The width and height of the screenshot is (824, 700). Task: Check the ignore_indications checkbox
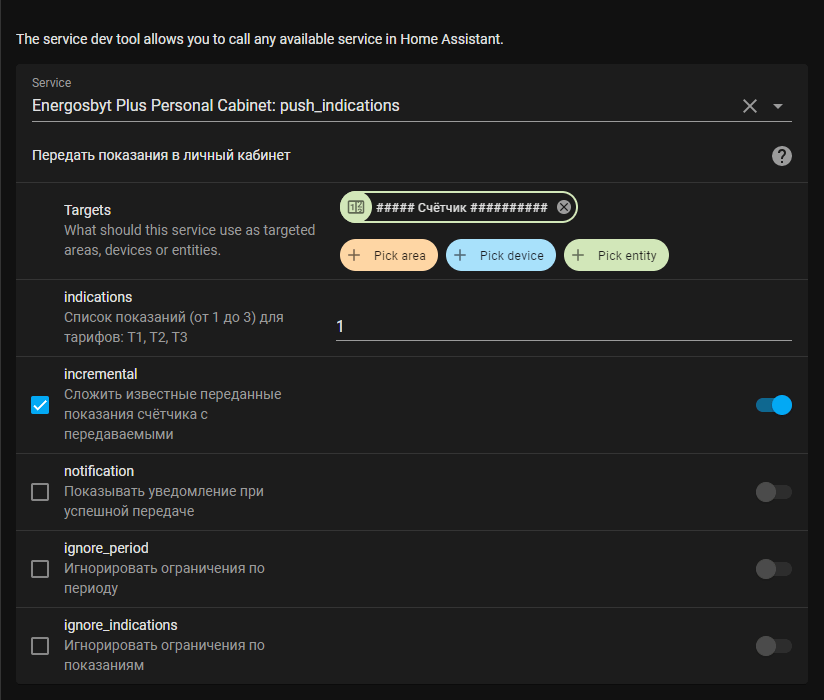click(40, 646)
